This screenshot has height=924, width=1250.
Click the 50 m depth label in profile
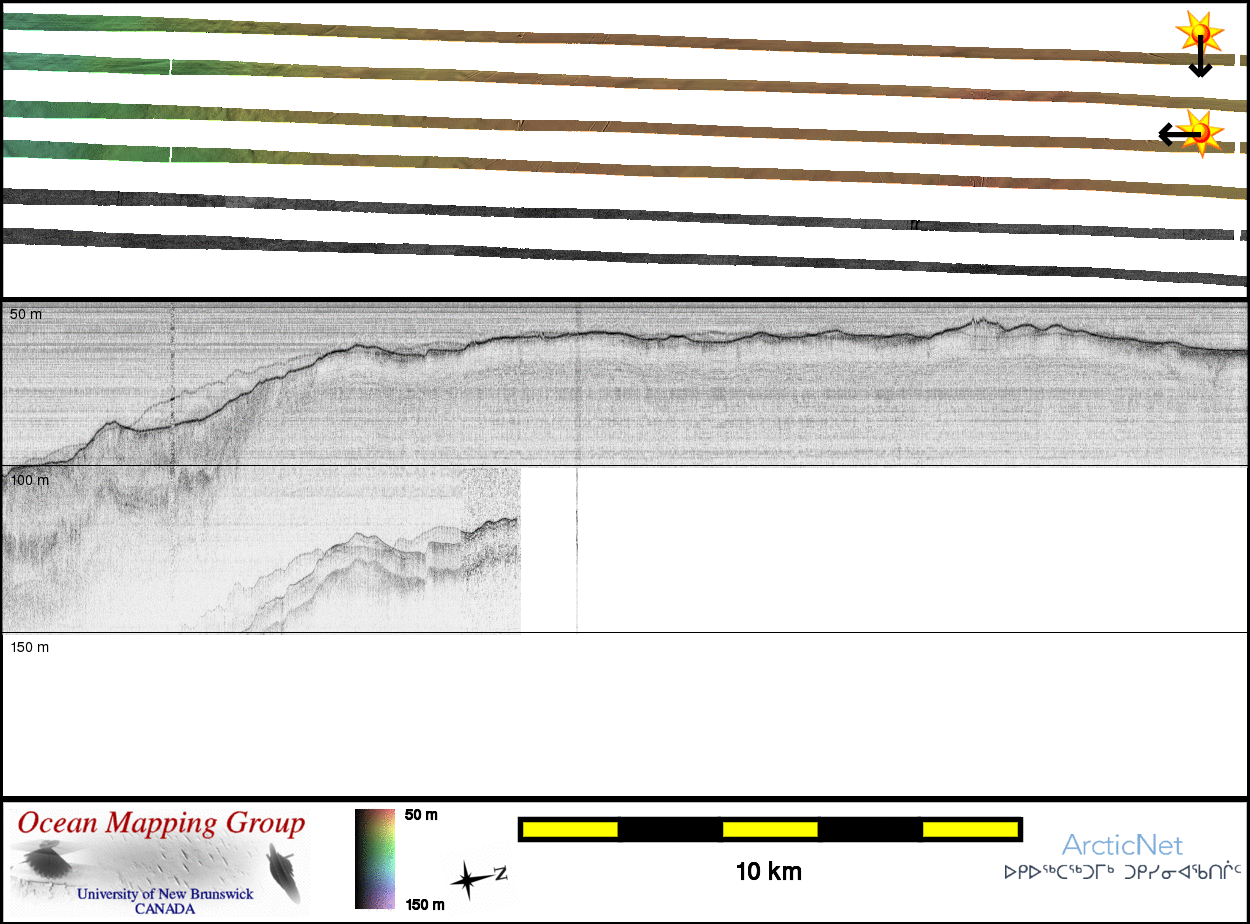27,314
